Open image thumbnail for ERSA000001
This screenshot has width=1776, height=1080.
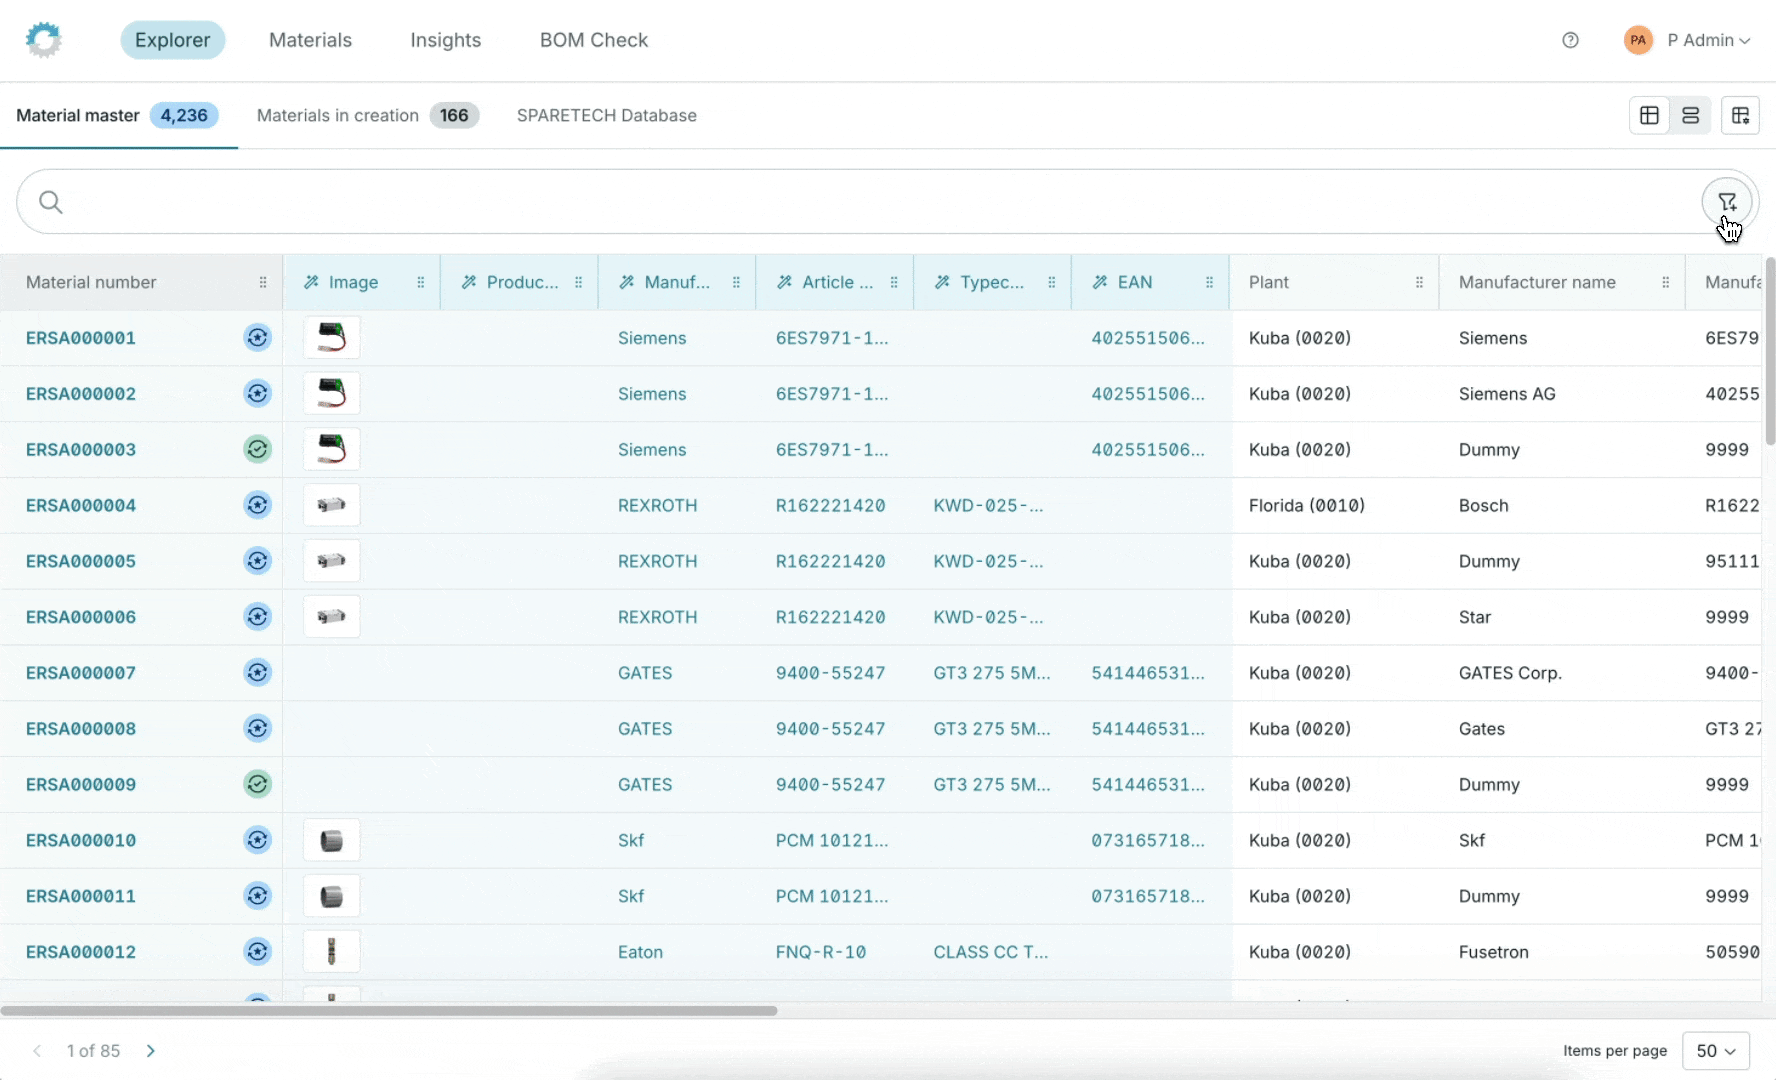[332, 338]
